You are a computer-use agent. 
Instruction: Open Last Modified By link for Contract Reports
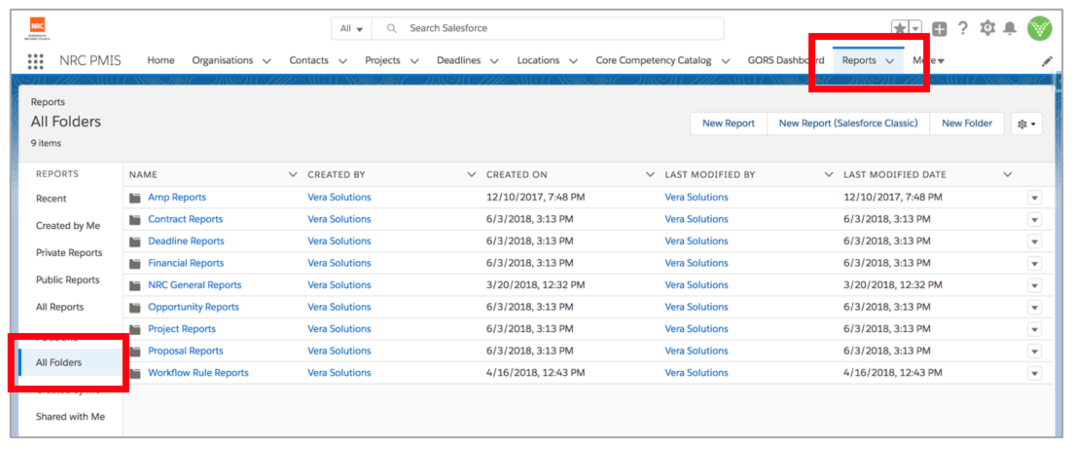pos(696,219)
